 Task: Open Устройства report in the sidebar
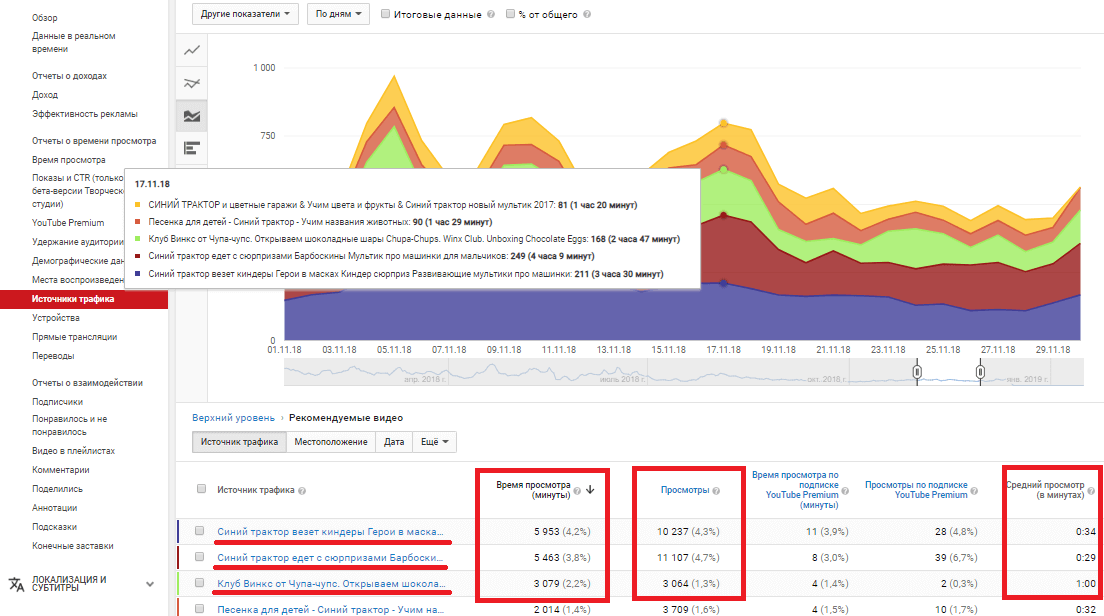coord(55,318)
